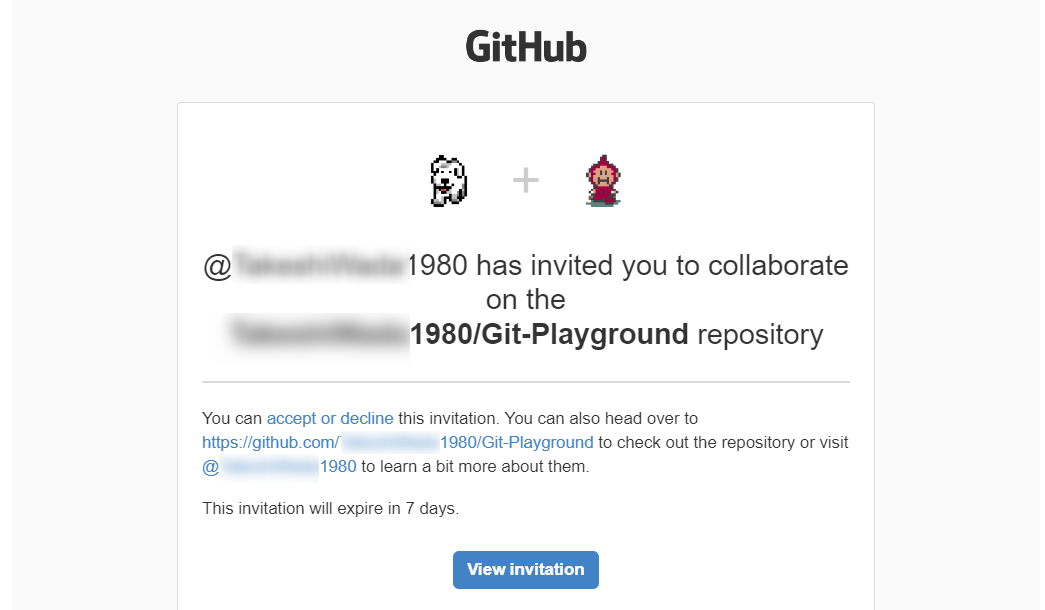Viewport: 1045px width, 610px height.
Task: Visit the @ profile link below the URL
Action: pyautogui.click(x=279, y=466)
